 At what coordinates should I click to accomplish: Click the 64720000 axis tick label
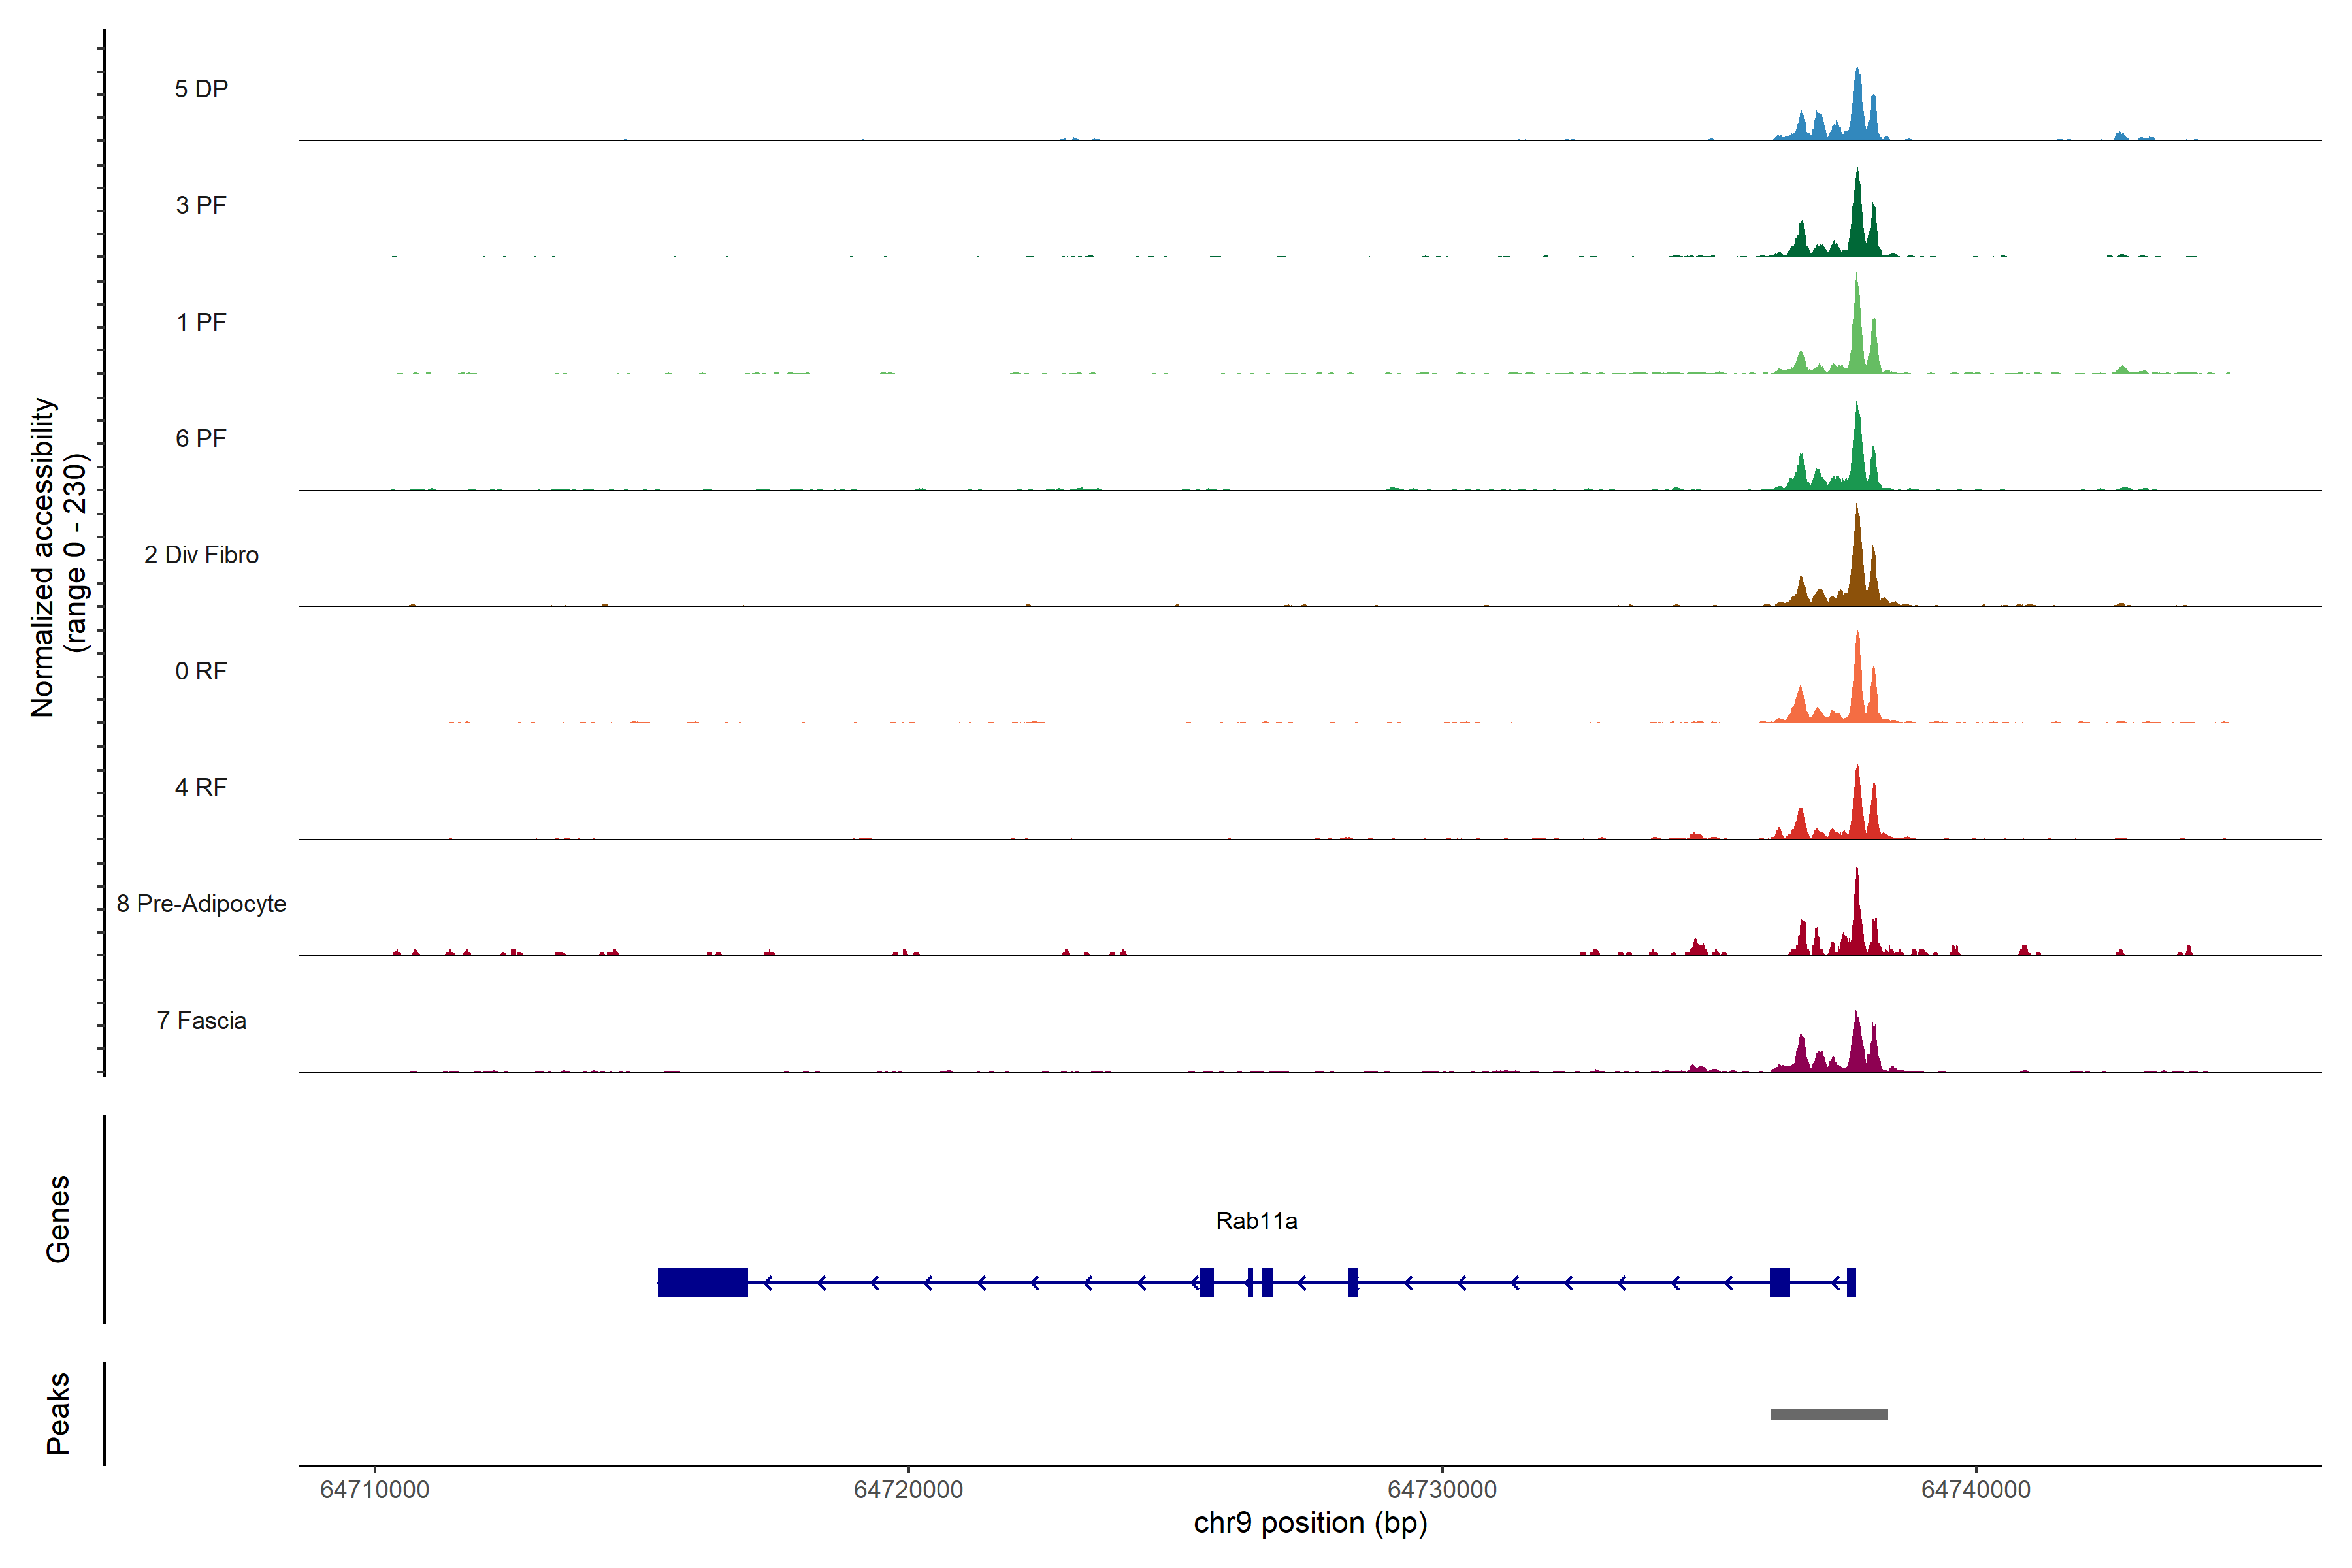(x=908, y=1489)
